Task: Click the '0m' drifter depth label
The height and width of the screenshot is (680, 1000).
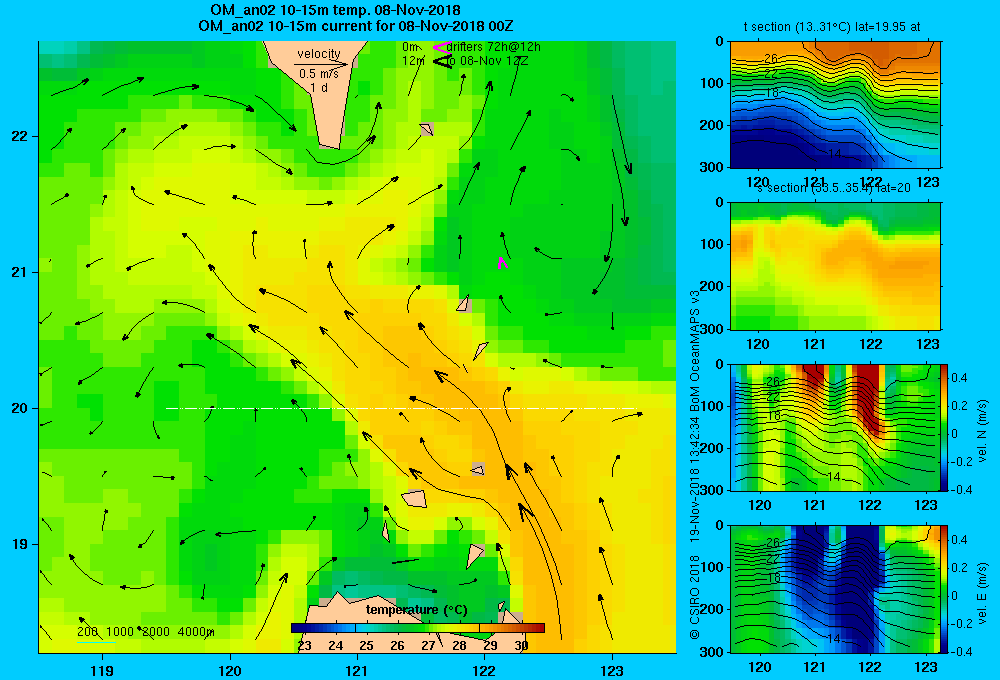Action: (x=411, y=47)
